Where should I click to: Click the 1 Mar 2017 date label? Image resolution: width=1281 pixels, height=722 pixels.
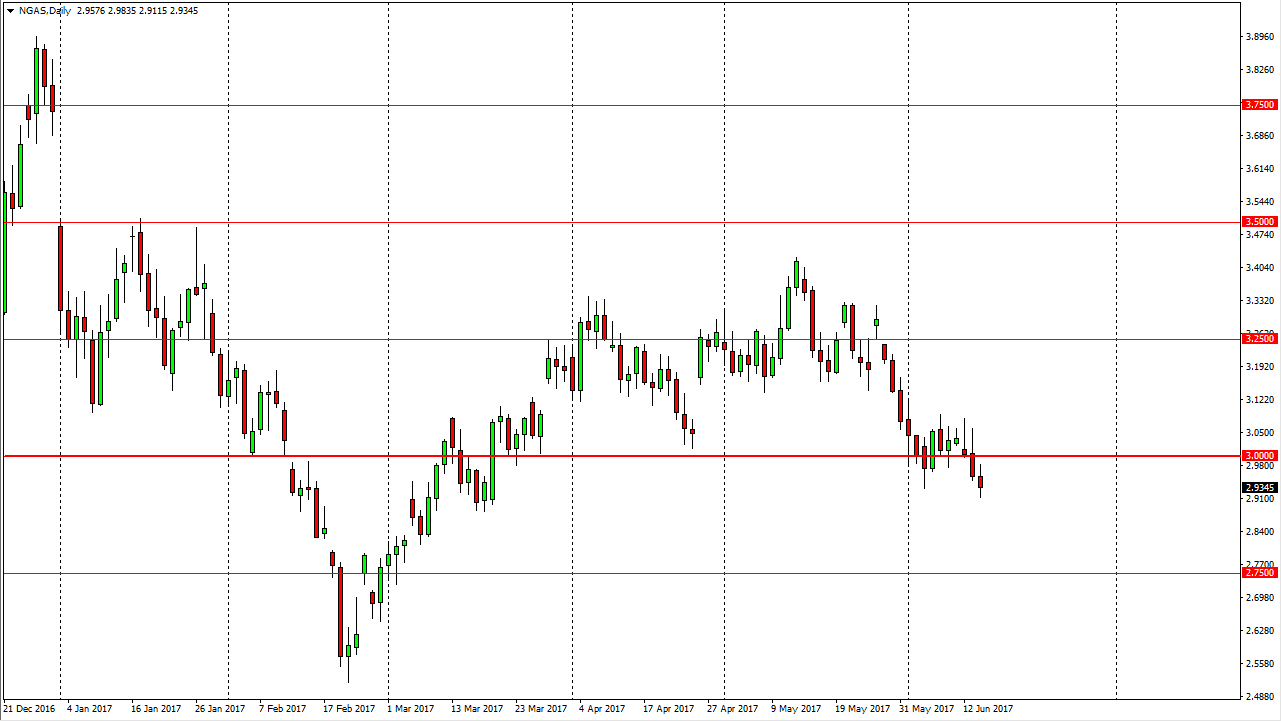click(411, 709)
